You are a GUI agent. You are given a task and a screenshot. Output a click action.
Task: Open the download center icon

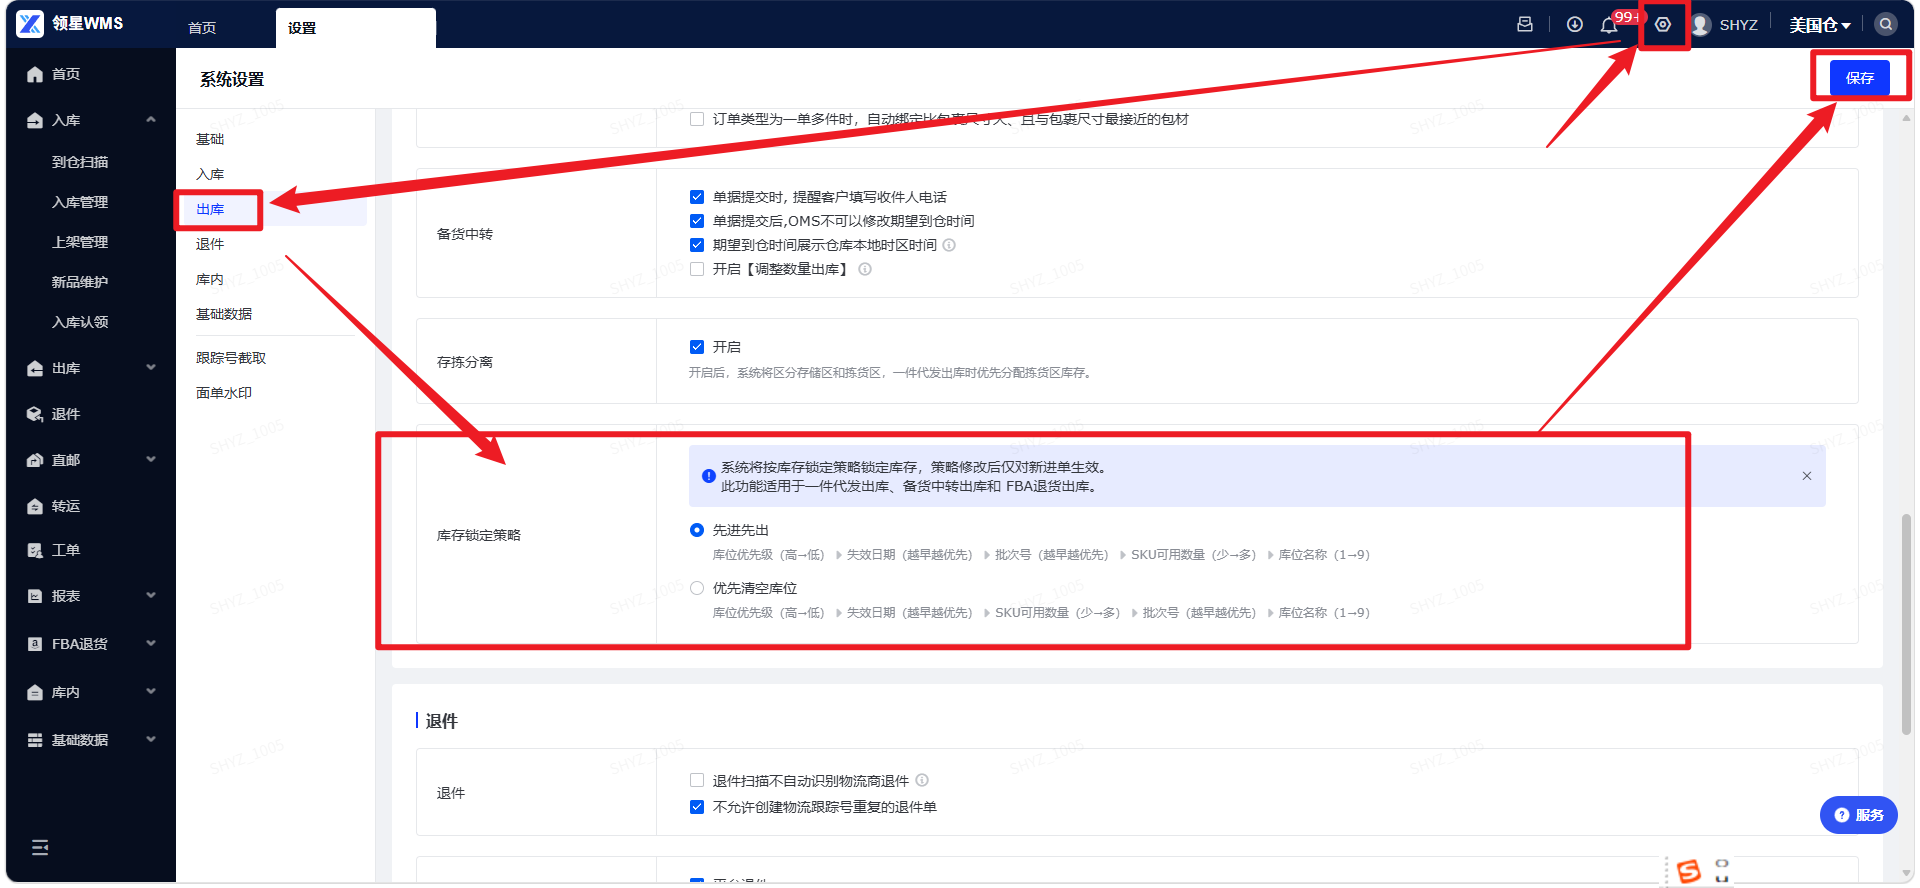[x=1575, y=24]
